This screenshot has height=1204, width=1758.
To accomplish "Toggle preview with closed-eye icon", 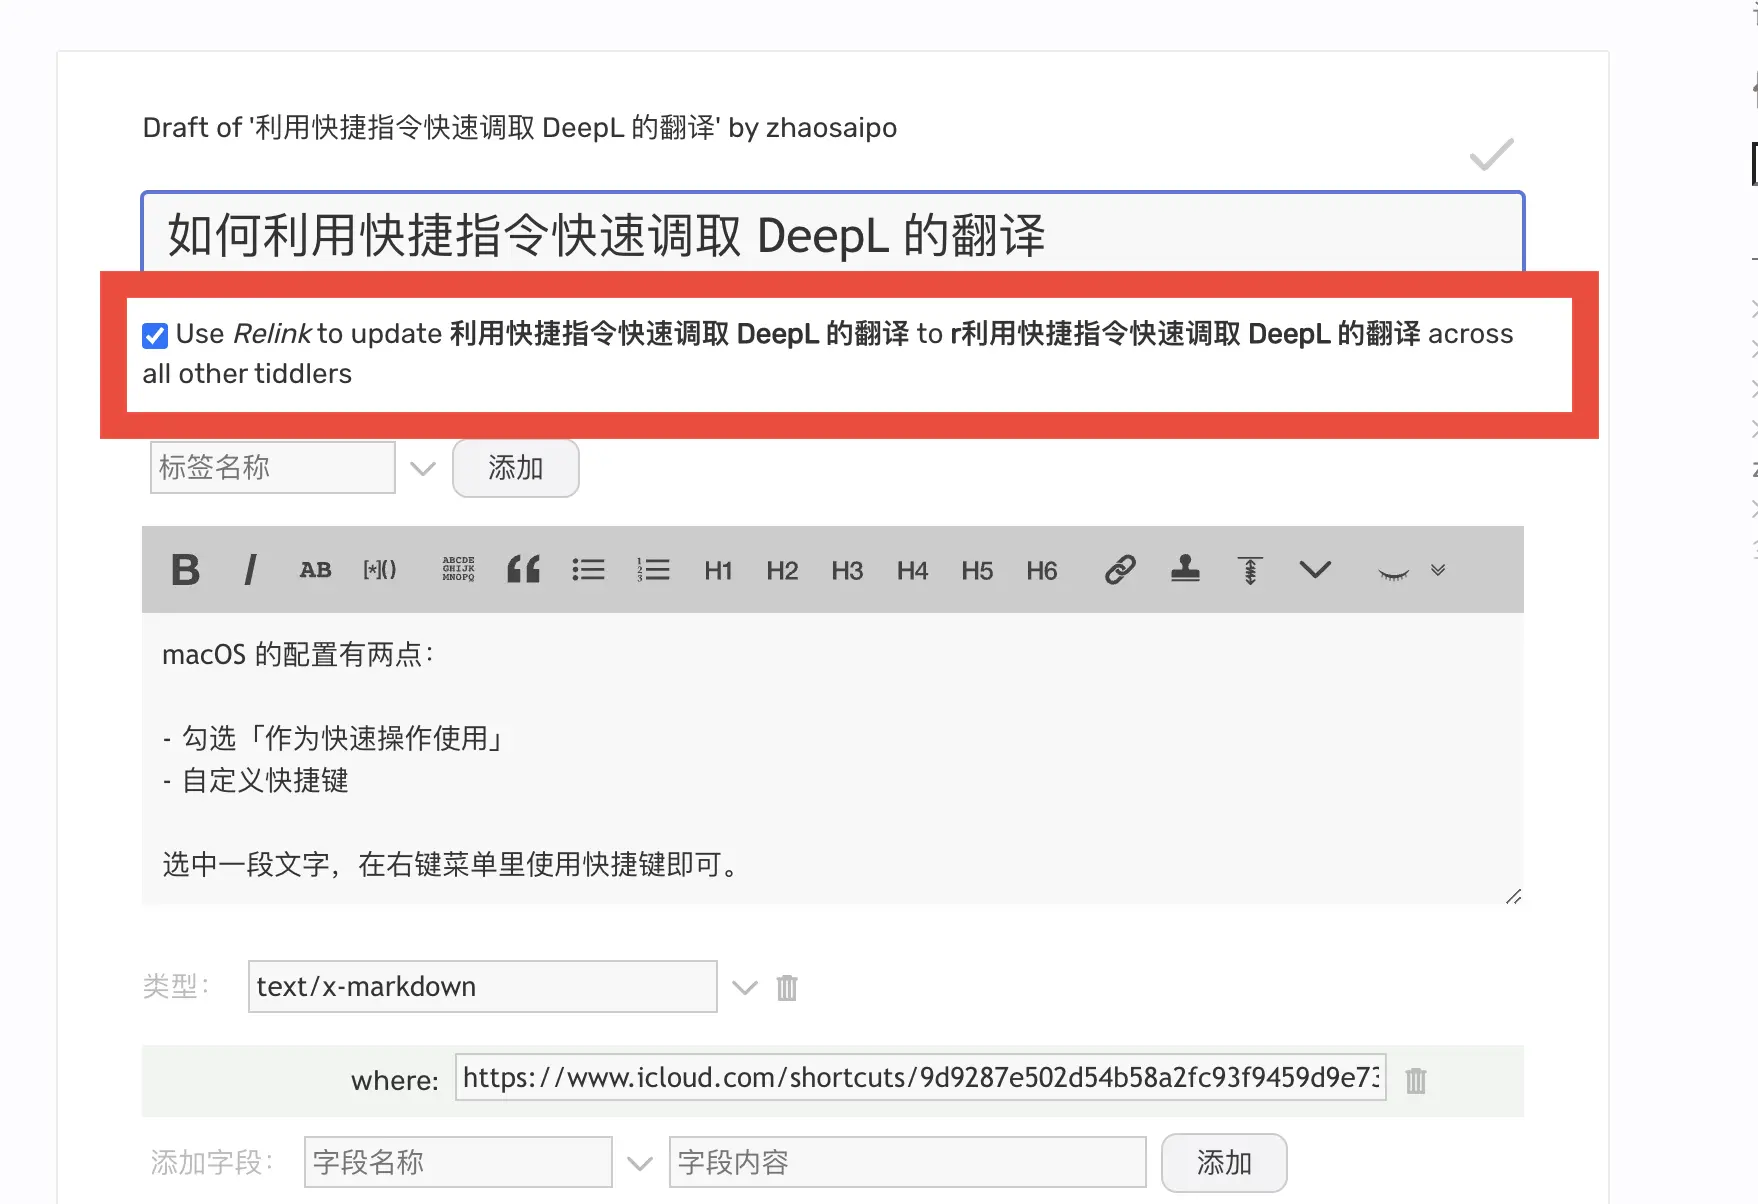I will (1393, 573).
